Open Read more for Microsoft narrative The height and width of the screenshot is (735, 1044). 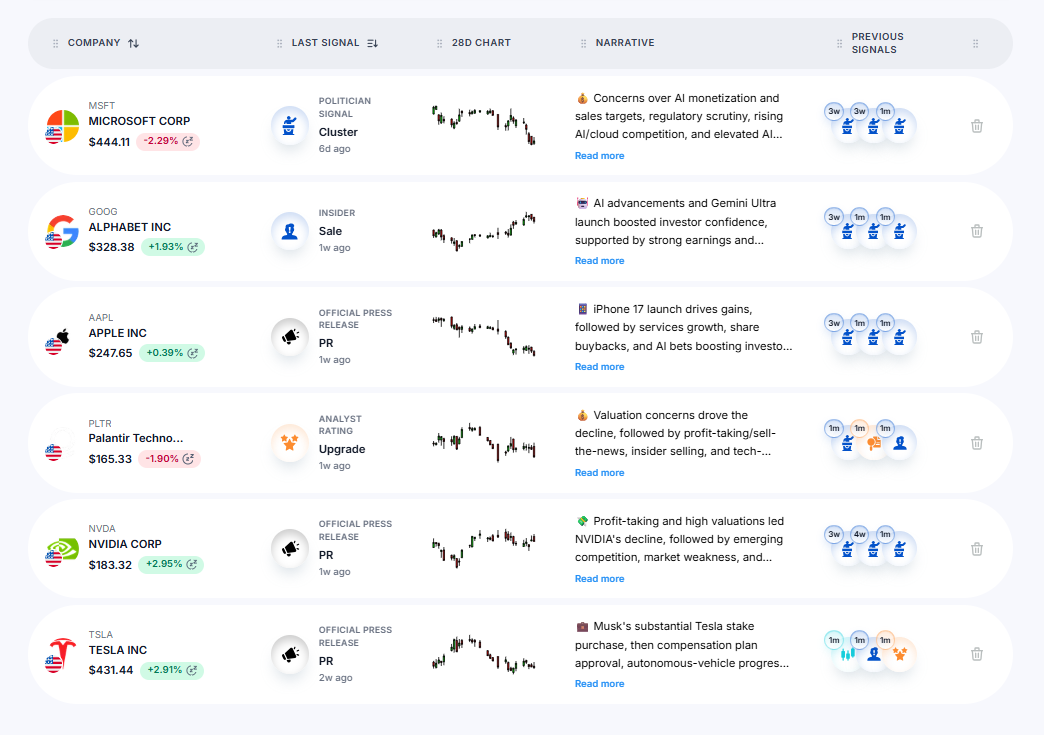(x=599, y=156)
